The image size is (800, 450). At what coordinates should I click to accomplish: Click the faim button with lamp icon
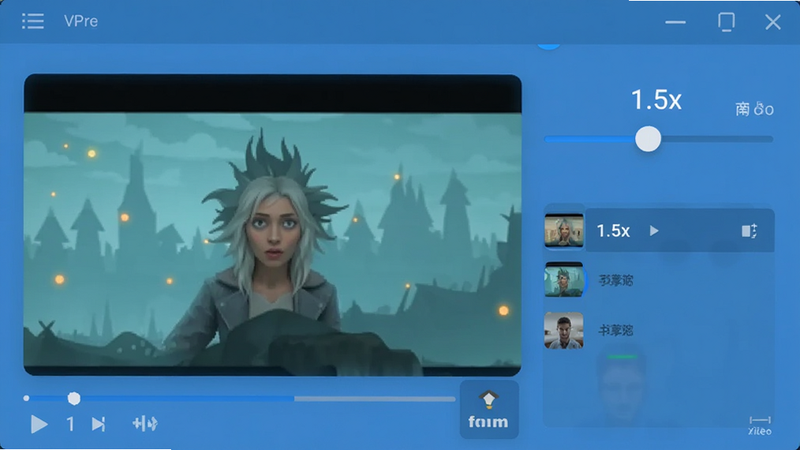pos(489,410)
